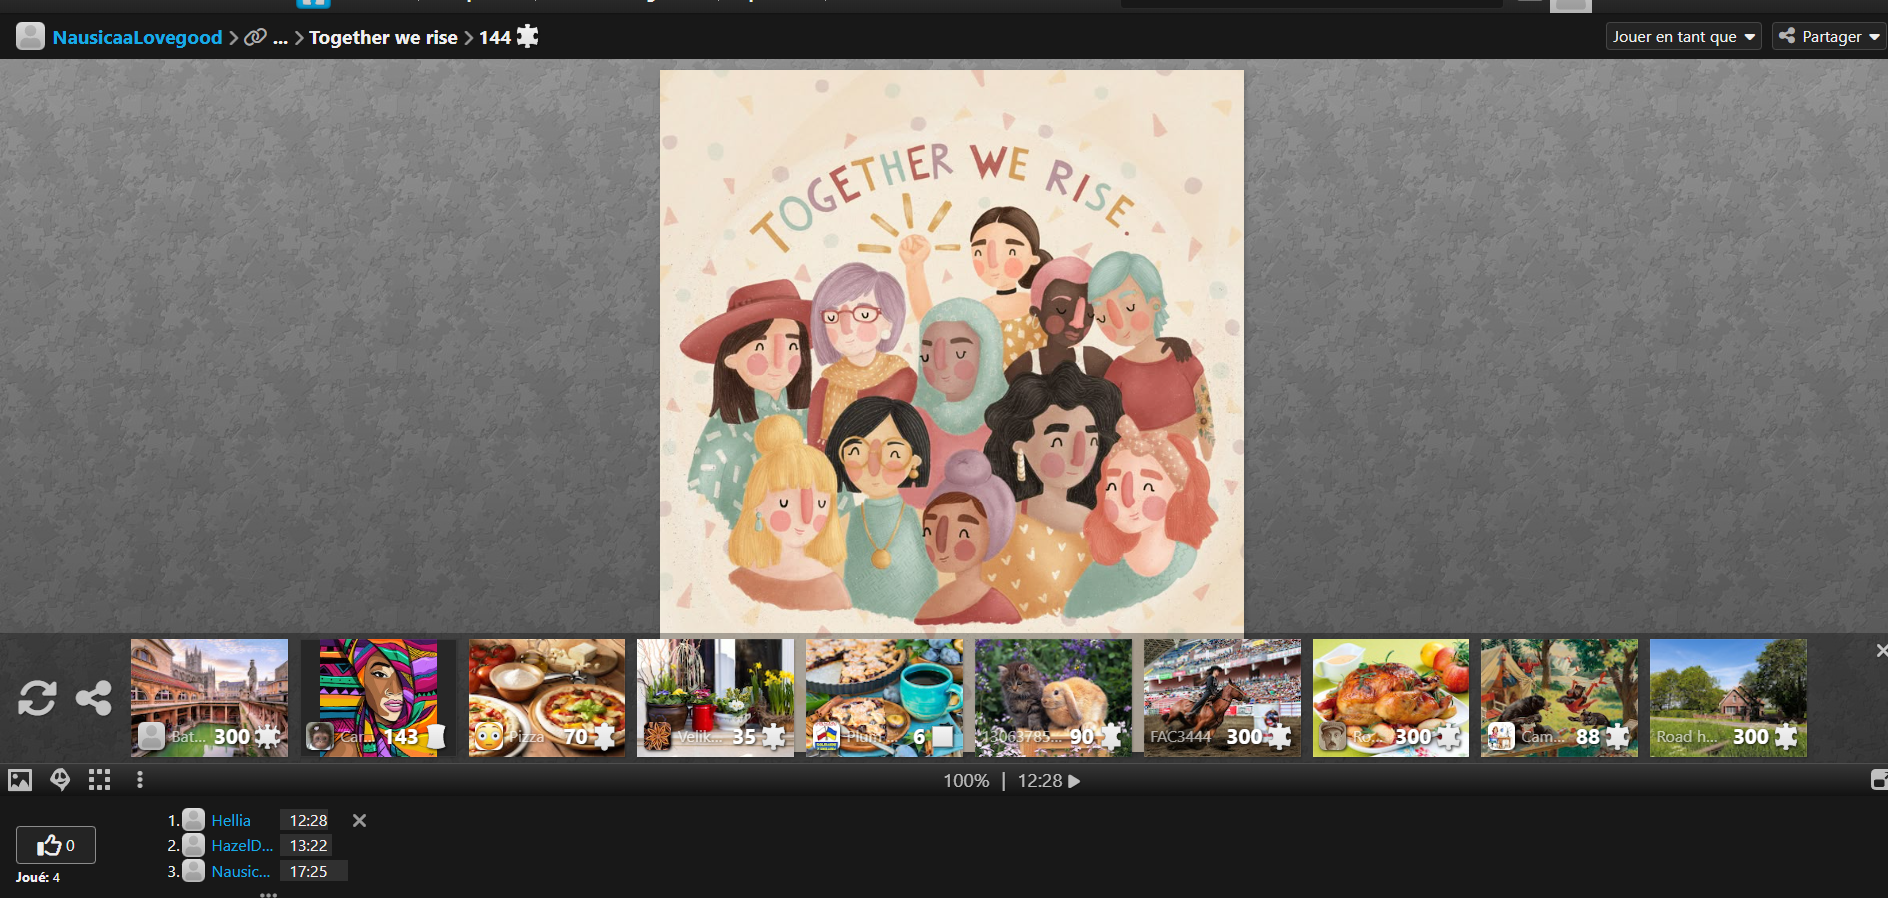Resume timer with play arrow beside 12:28
Image resolution: width=1888 pixels, height=898 pixels.
tap(1075, 781)
